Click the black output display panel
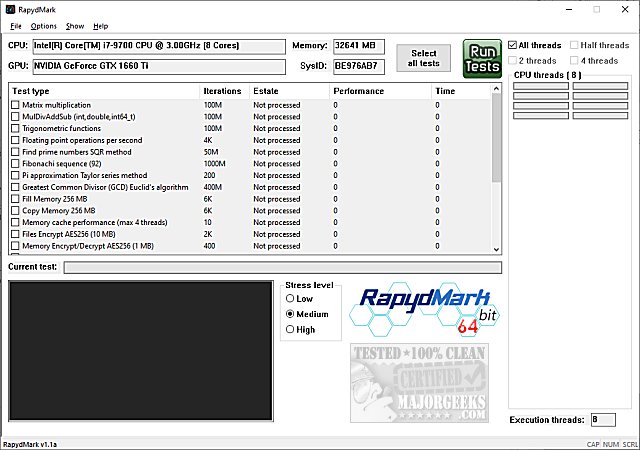The image size is (640, 450). (141, 351)
